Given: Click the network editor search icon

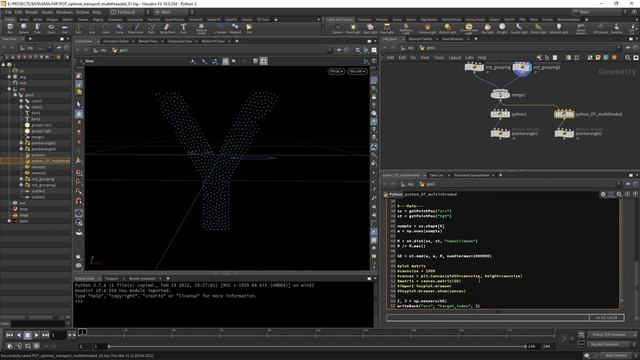Looking at the screenshot, I should tap(628, 58).
